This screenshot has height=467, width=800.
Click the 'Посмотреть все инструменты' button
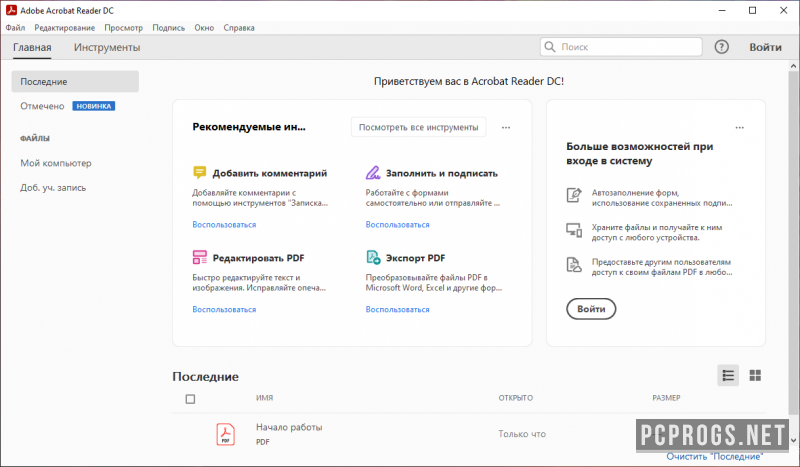click(418, 127)
